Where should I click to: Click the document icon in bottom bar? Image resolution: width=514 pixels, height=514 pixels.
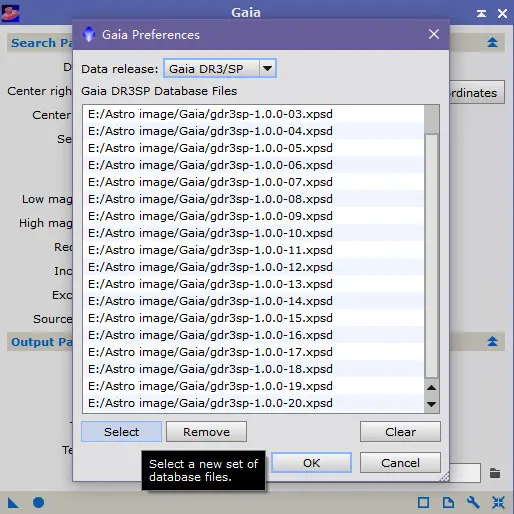[x=448, y=502]
